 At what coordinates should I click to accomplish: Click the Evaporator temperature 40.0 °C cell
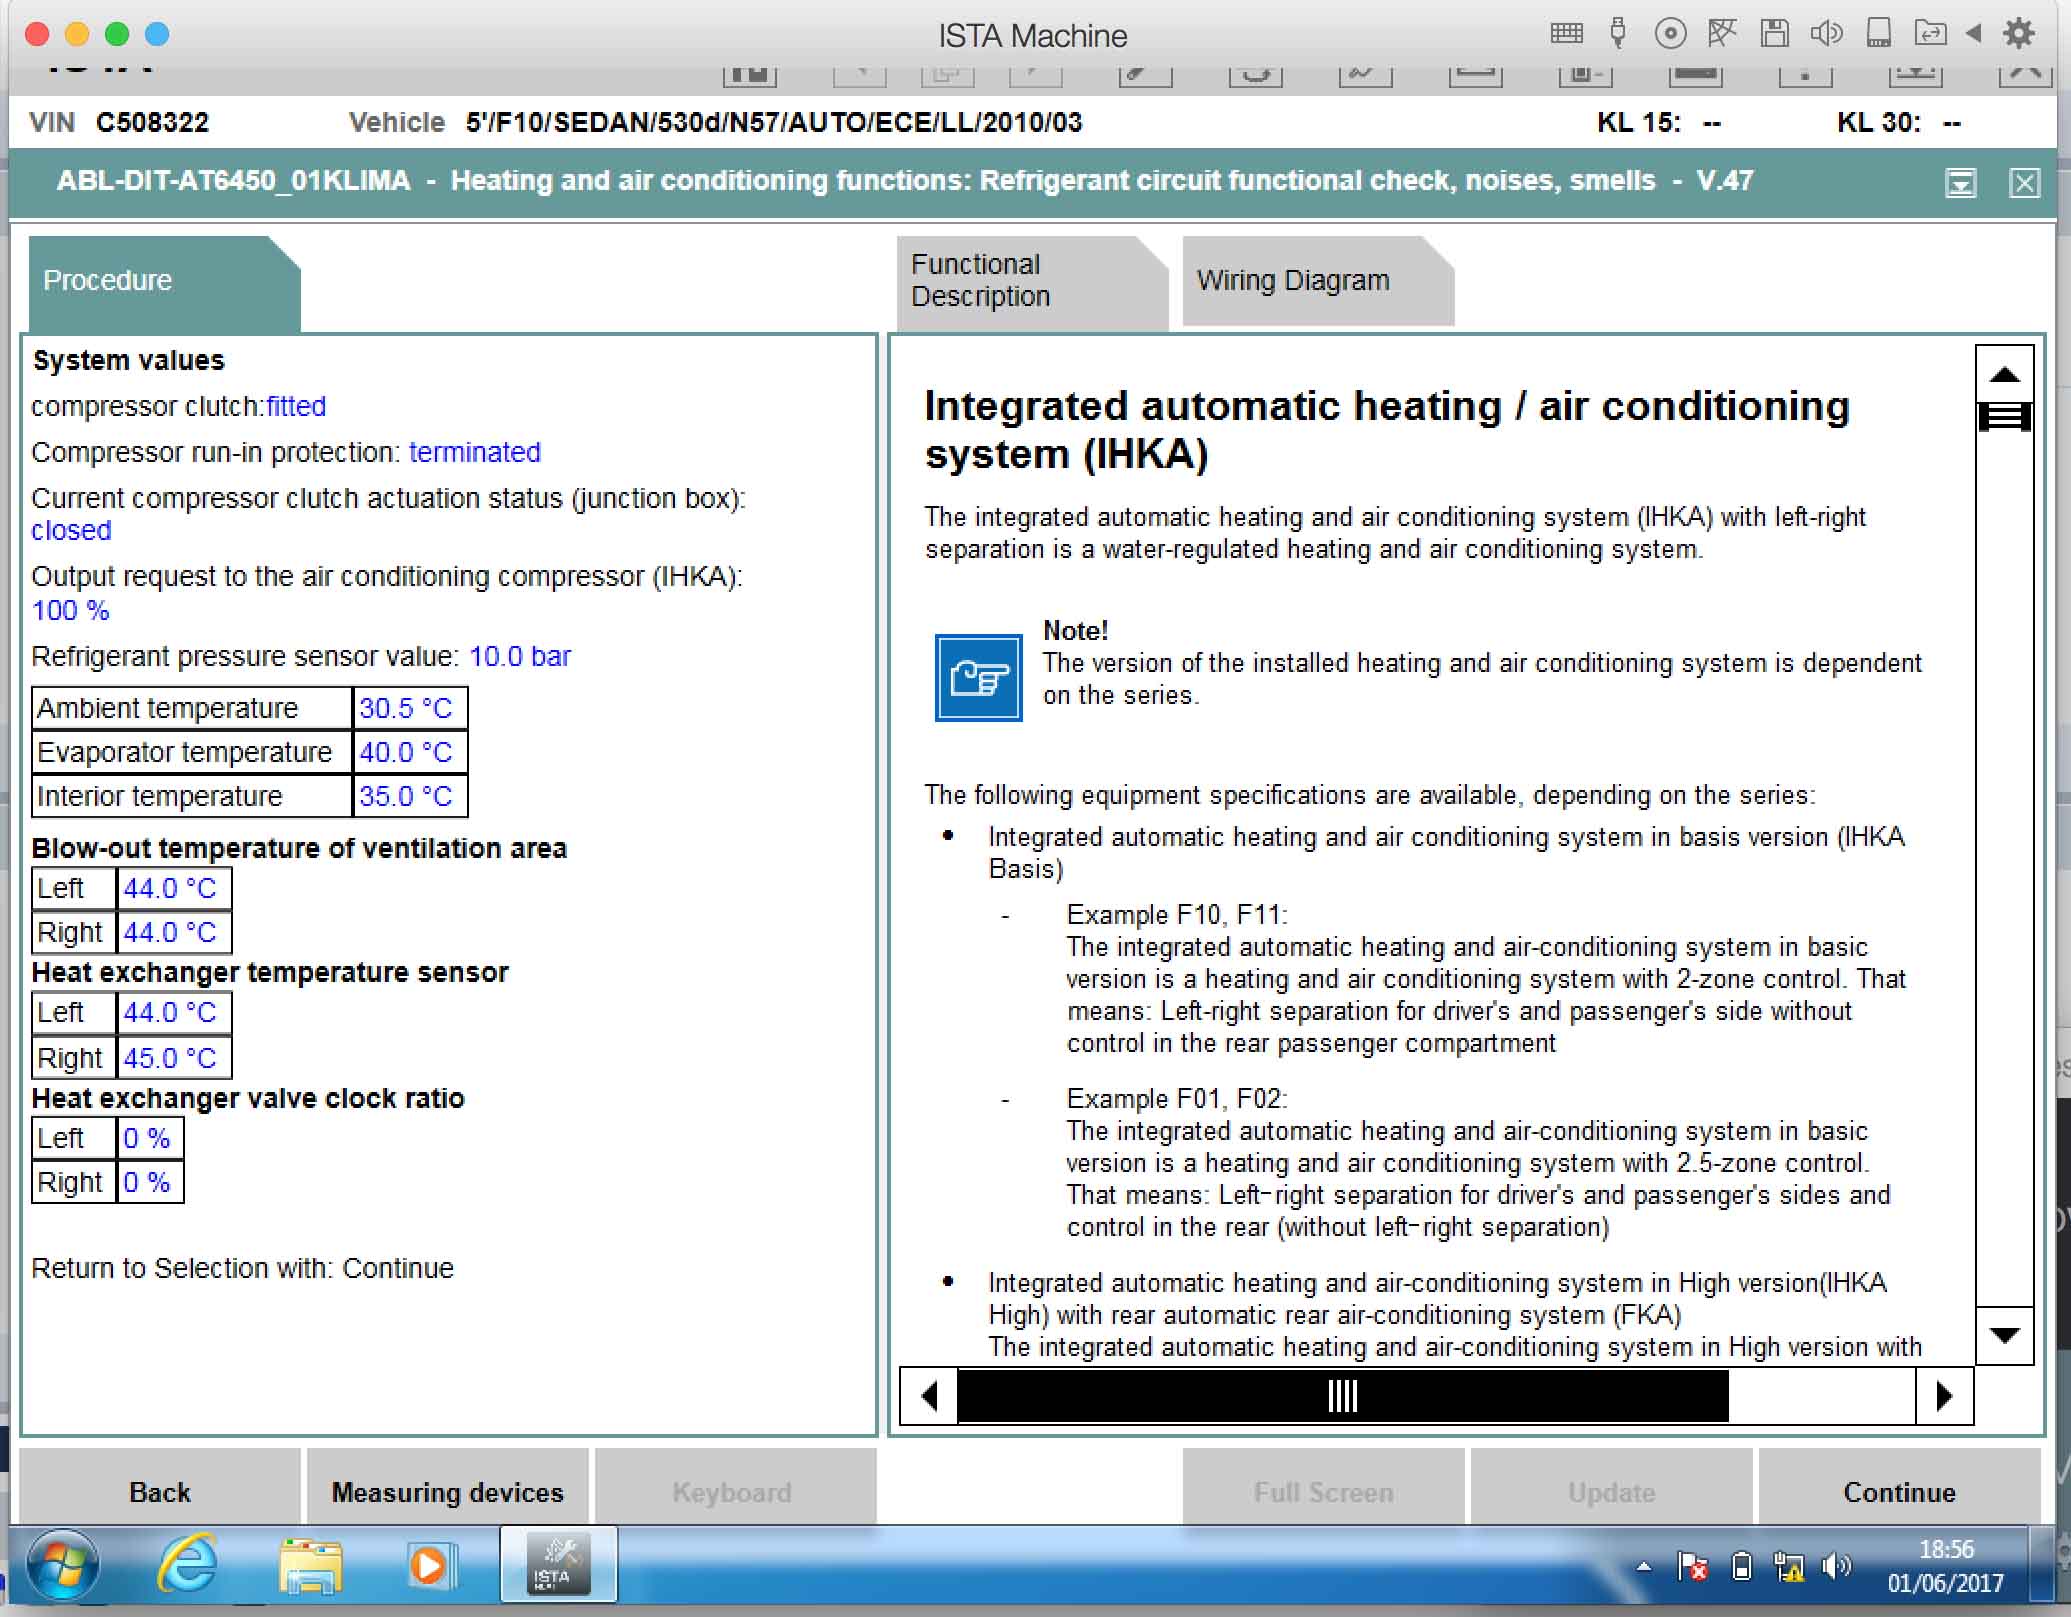pyautogui.click(x=410, y=752)
